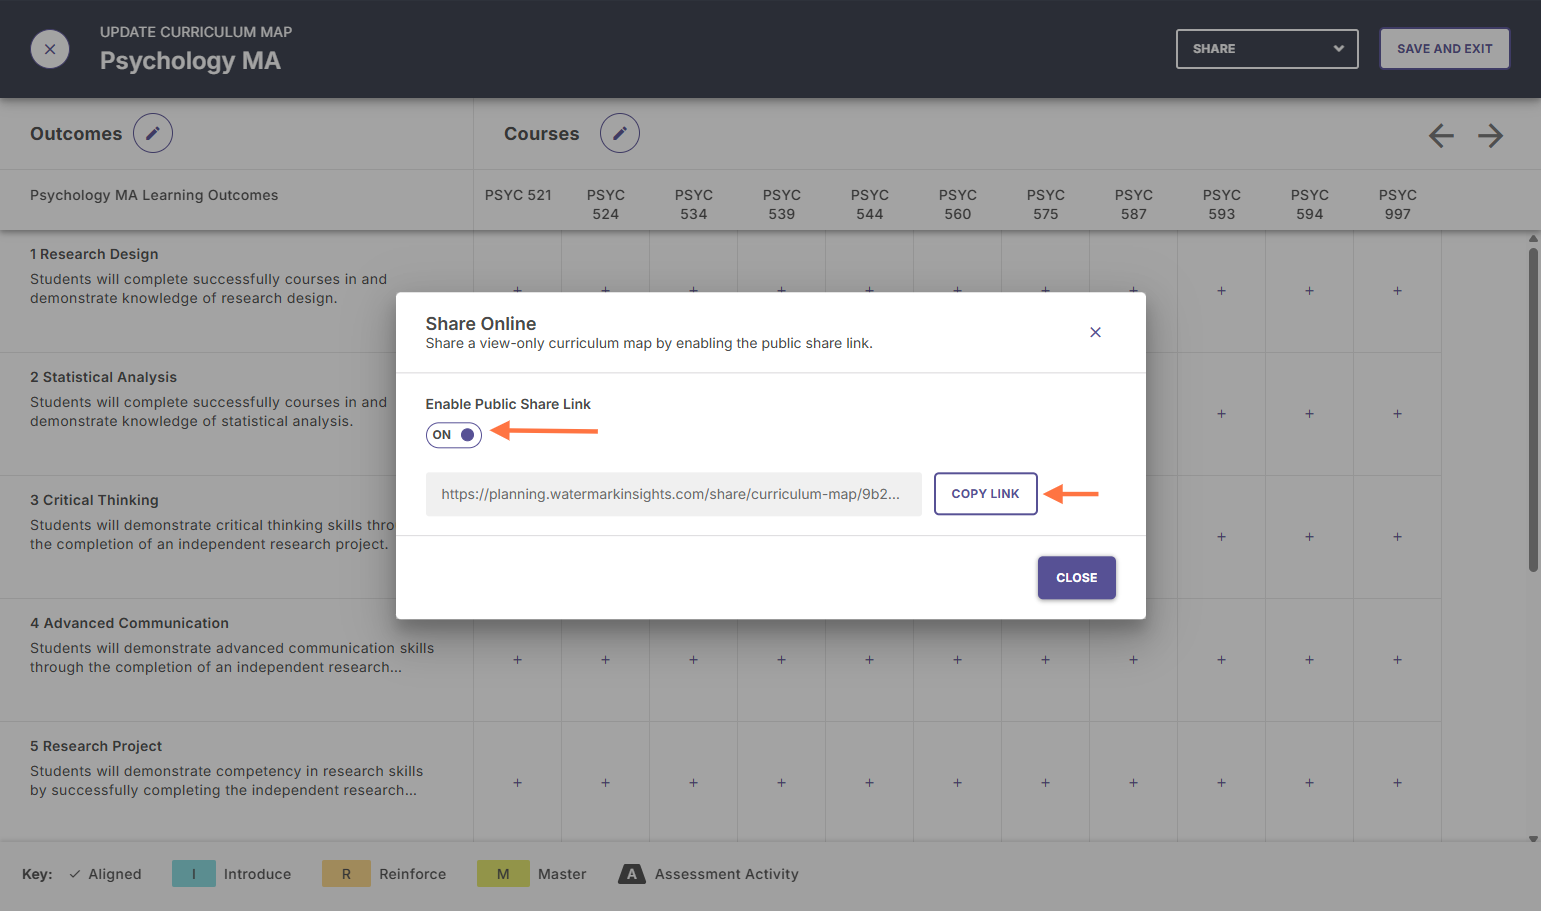Click the "2 Statistical Analysis" outcome title
1541x911 pixels.
(x=103, y=377)
